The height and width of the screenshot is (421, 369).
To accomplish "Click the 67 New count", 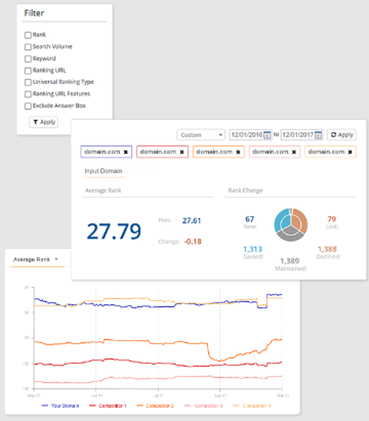I will point(250,219).
